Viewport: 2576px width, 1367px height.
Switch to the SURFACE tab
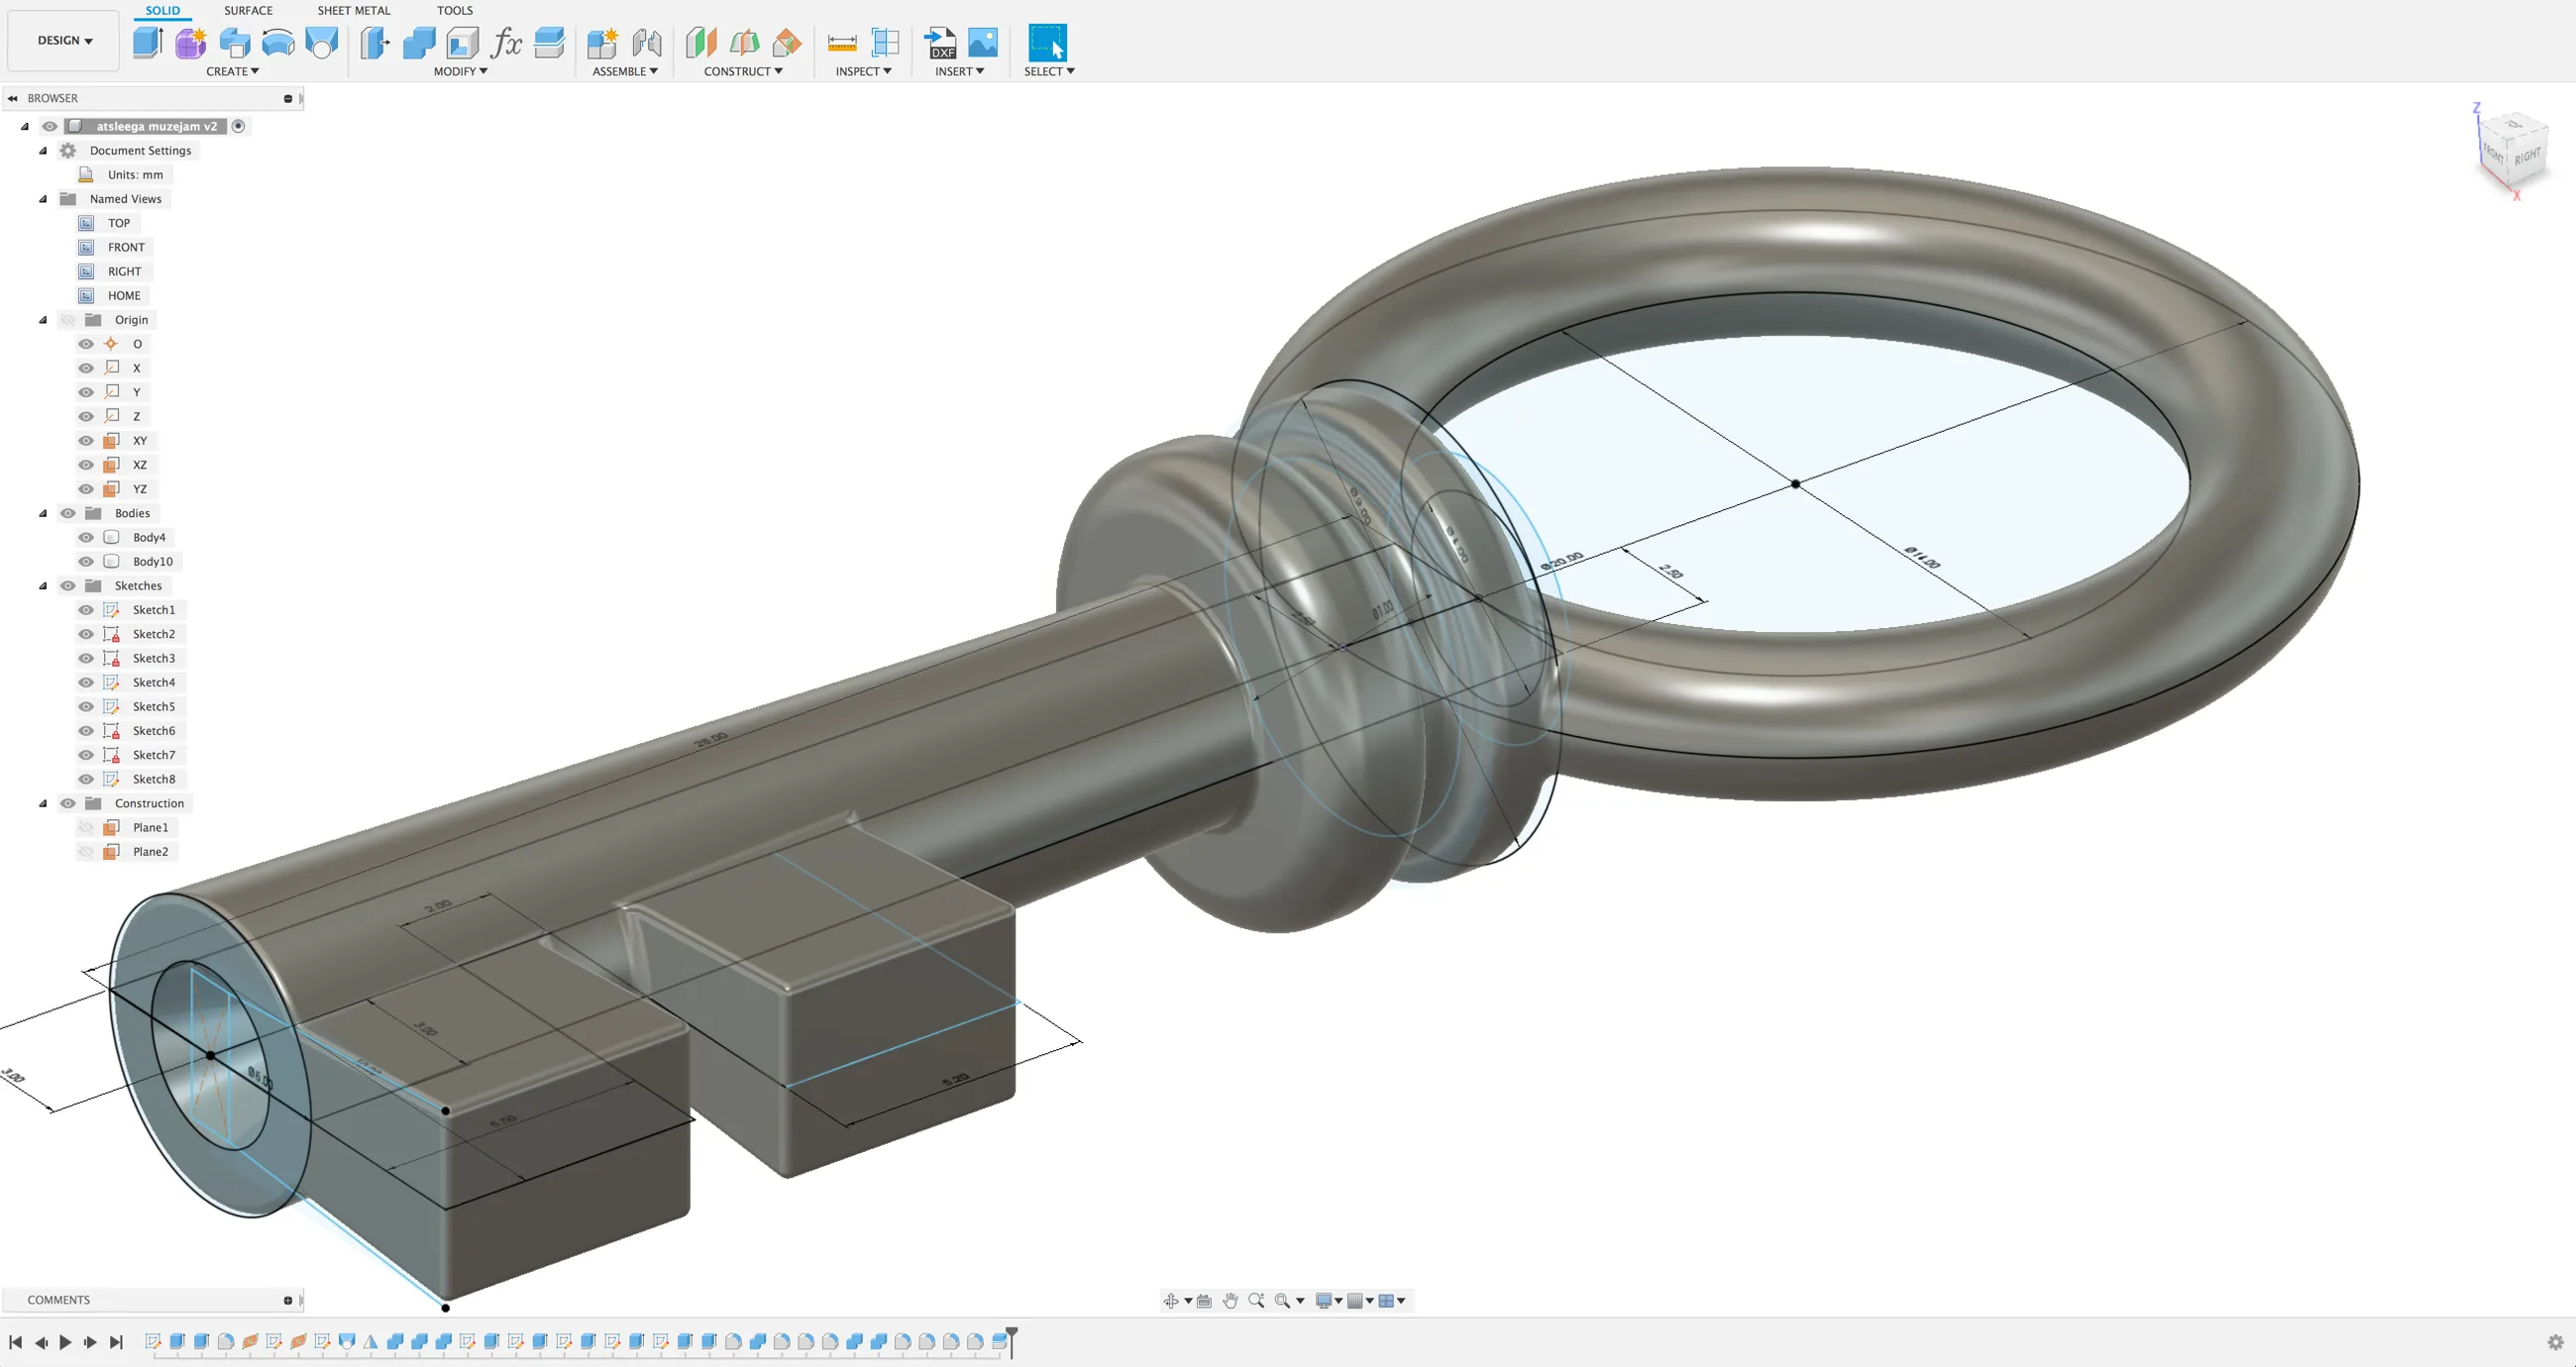tap(248, 10)
